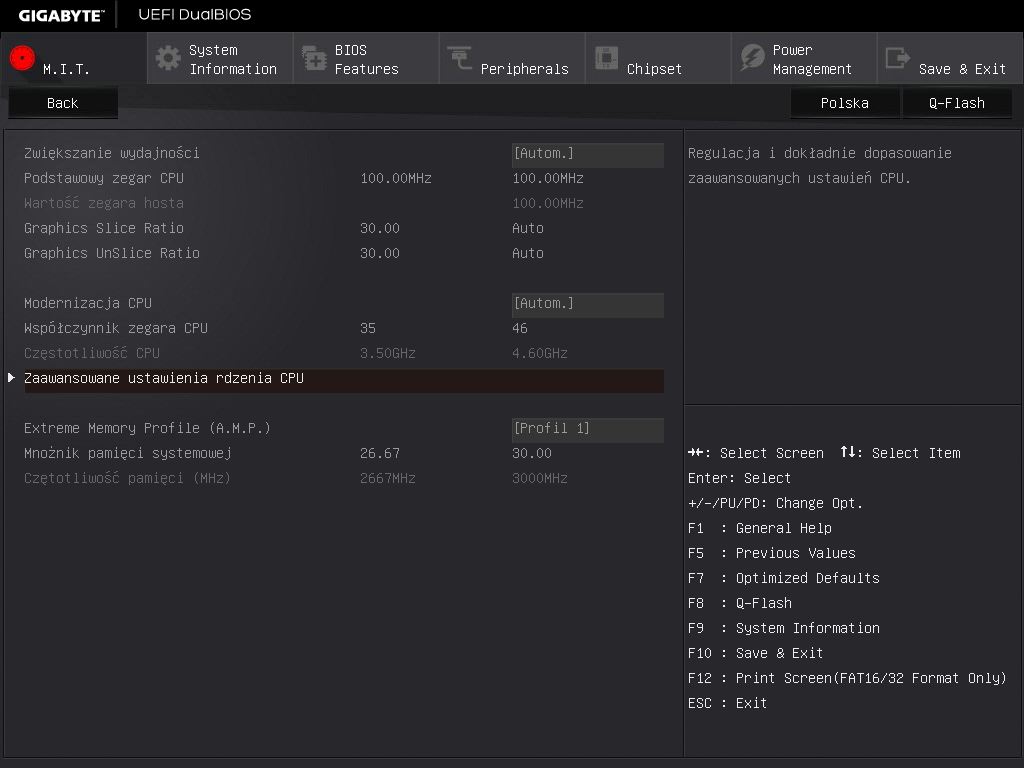Open Modernizacja CPU dropdown
1024x768 pixels.
point(587,304)
